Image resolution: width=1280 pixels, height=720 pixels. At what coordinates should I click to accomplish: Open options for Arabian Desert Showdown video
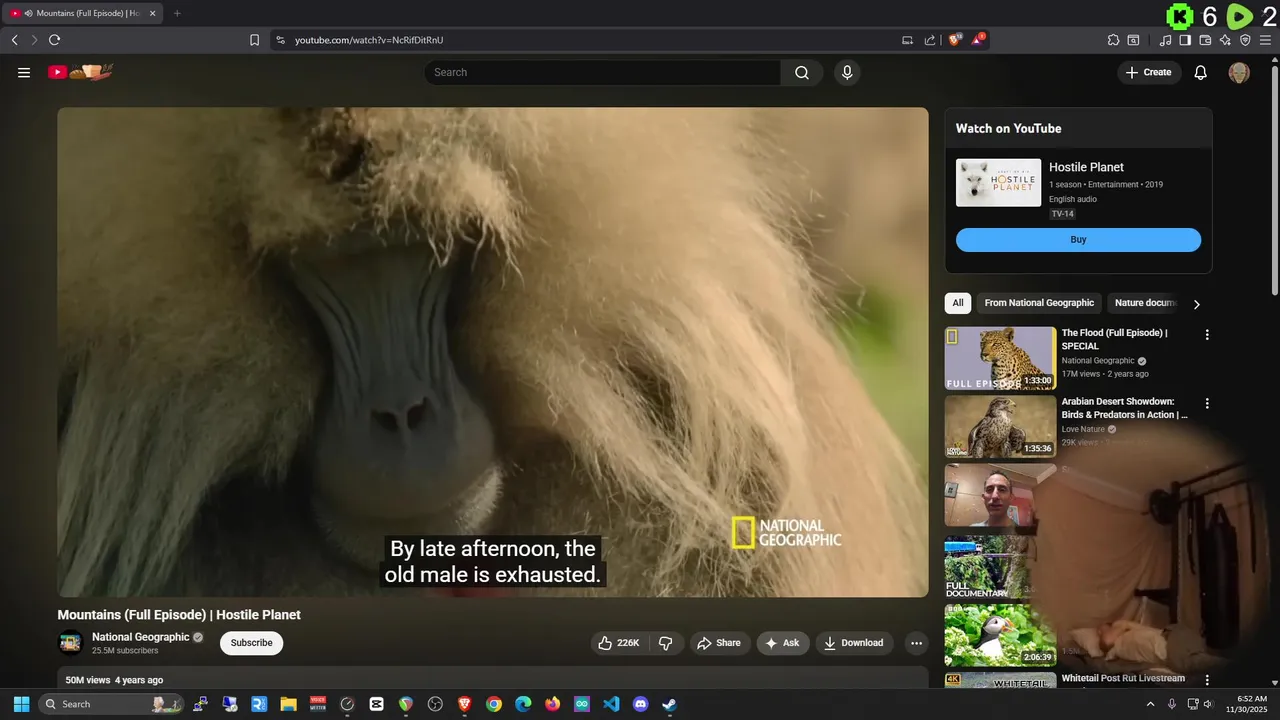click(1207, 404)
